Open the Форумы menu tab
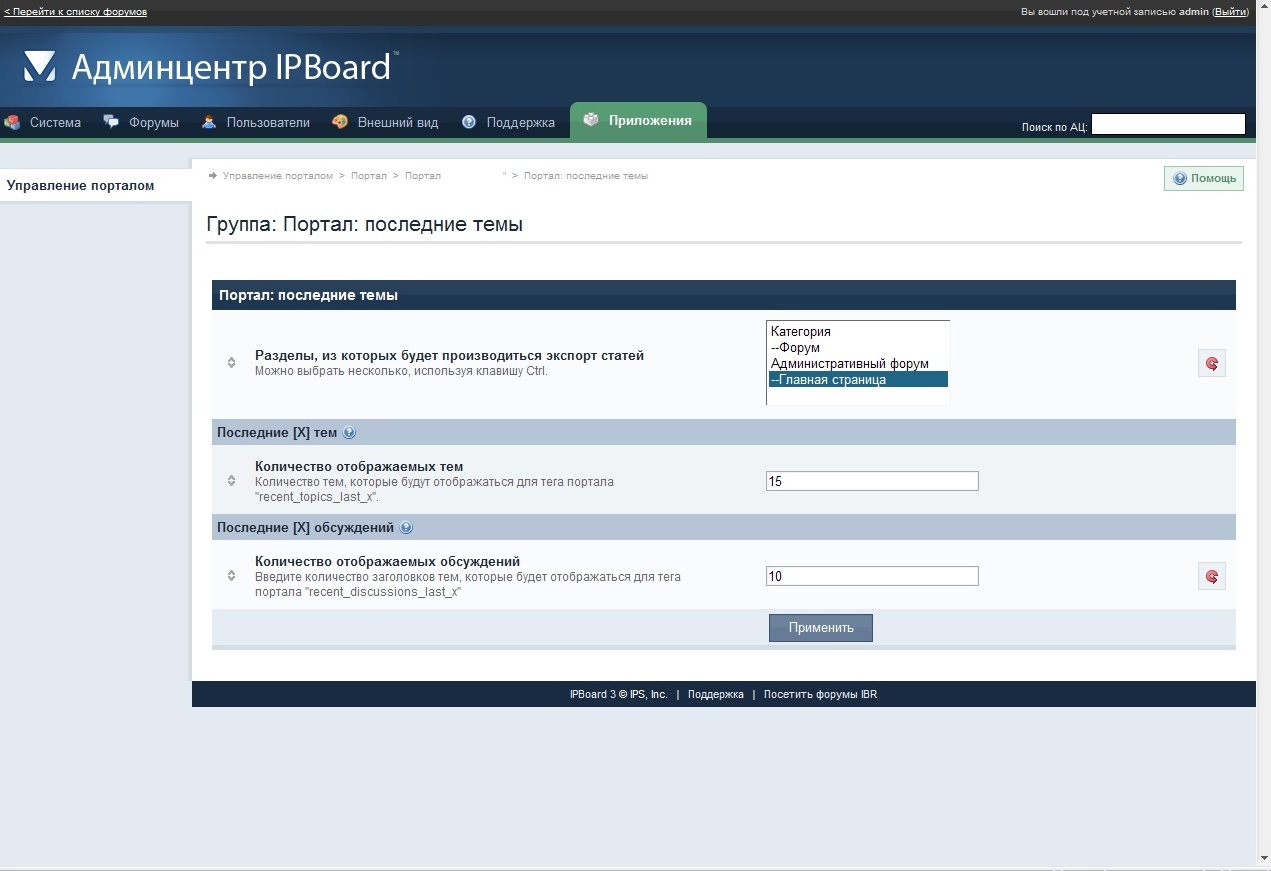Viewport: 1271px width, 871px height. tap(142, 123)
